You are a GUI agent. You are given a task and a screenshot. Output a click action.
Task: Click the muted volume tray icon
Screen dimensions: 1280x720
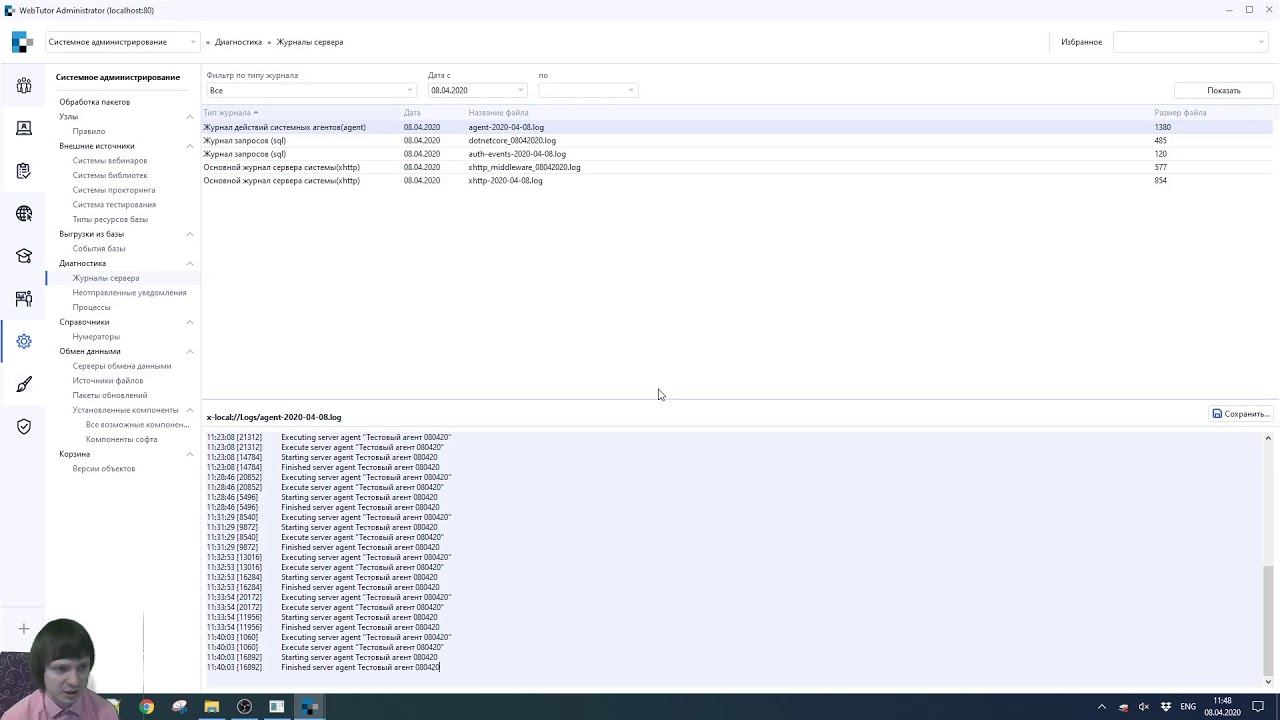pos(1144,707)
